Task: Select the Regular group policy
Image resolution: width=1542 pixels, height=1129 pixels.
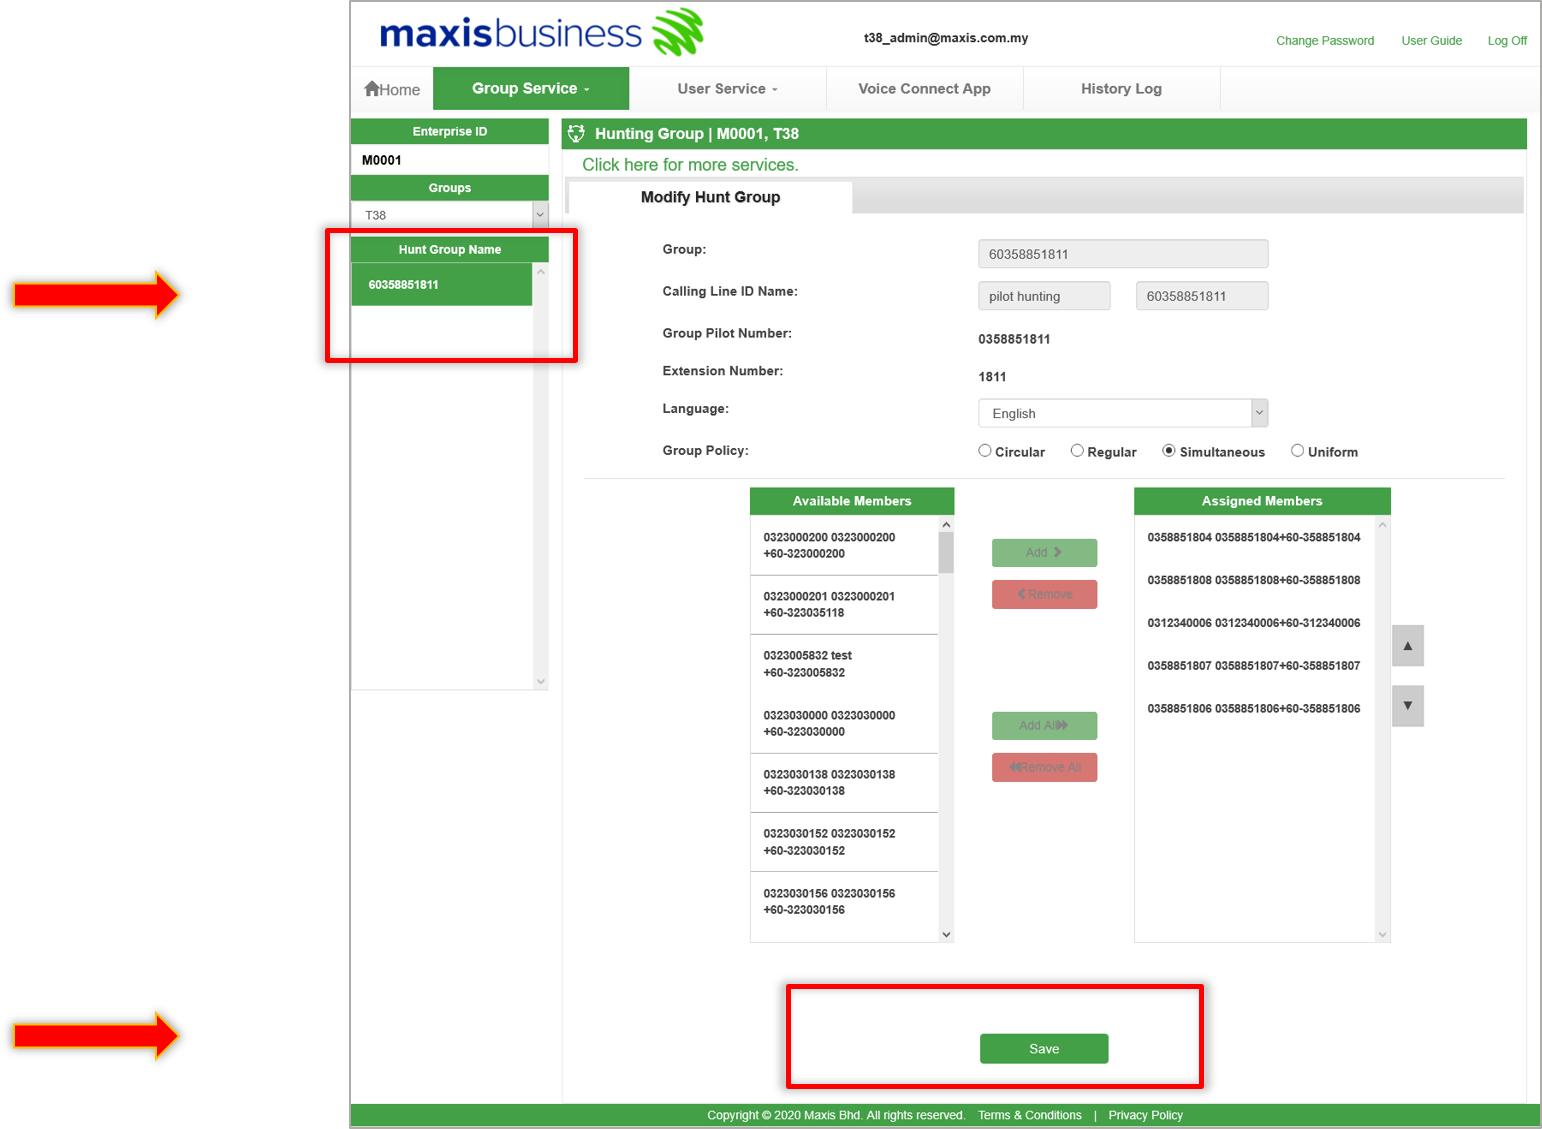Action: [x=1077, y=450]
